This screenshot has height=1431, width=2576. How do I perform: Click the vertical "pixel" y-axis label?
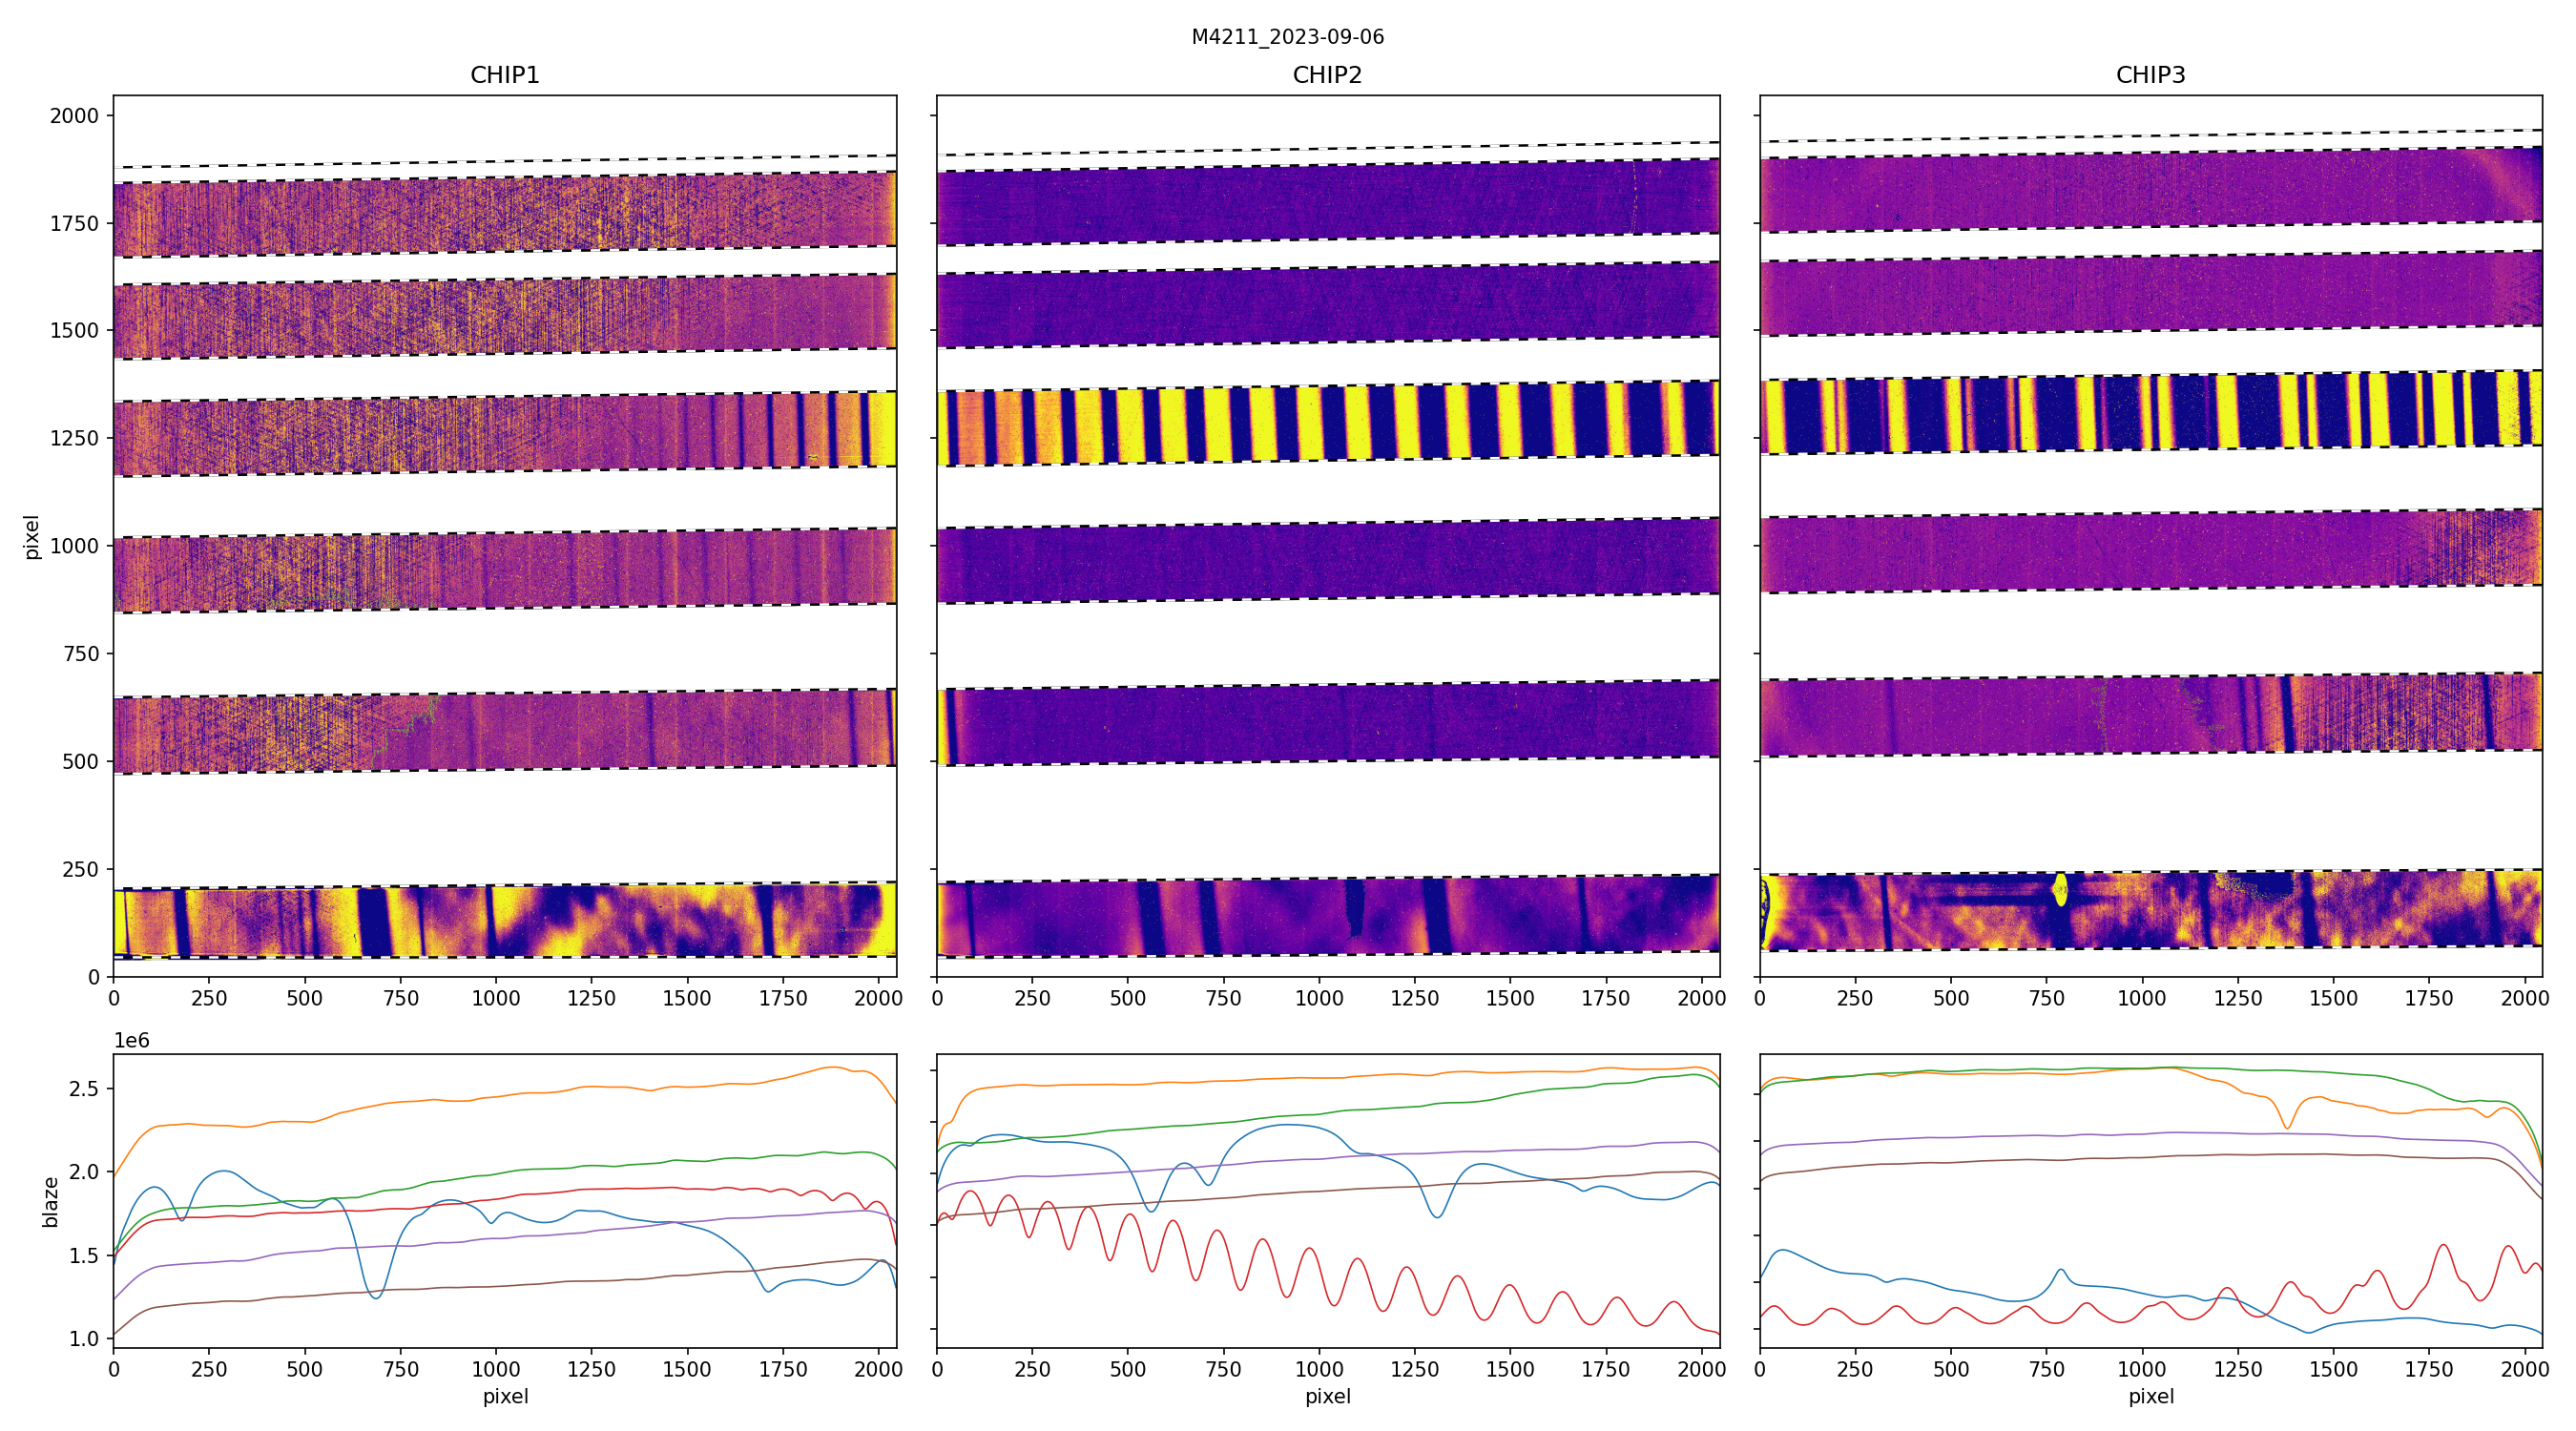[x=32, y=537]
